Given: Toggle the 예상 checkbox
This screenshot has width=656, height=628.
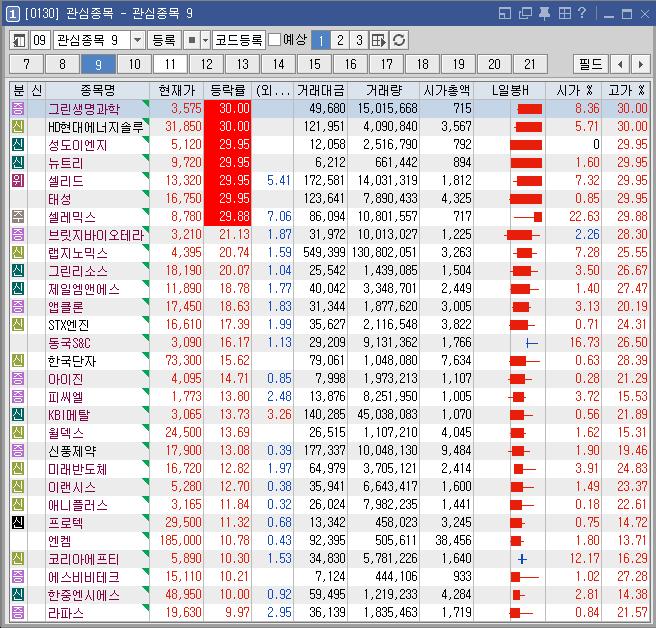Looking at the screenshot, I should pos(274,40).
